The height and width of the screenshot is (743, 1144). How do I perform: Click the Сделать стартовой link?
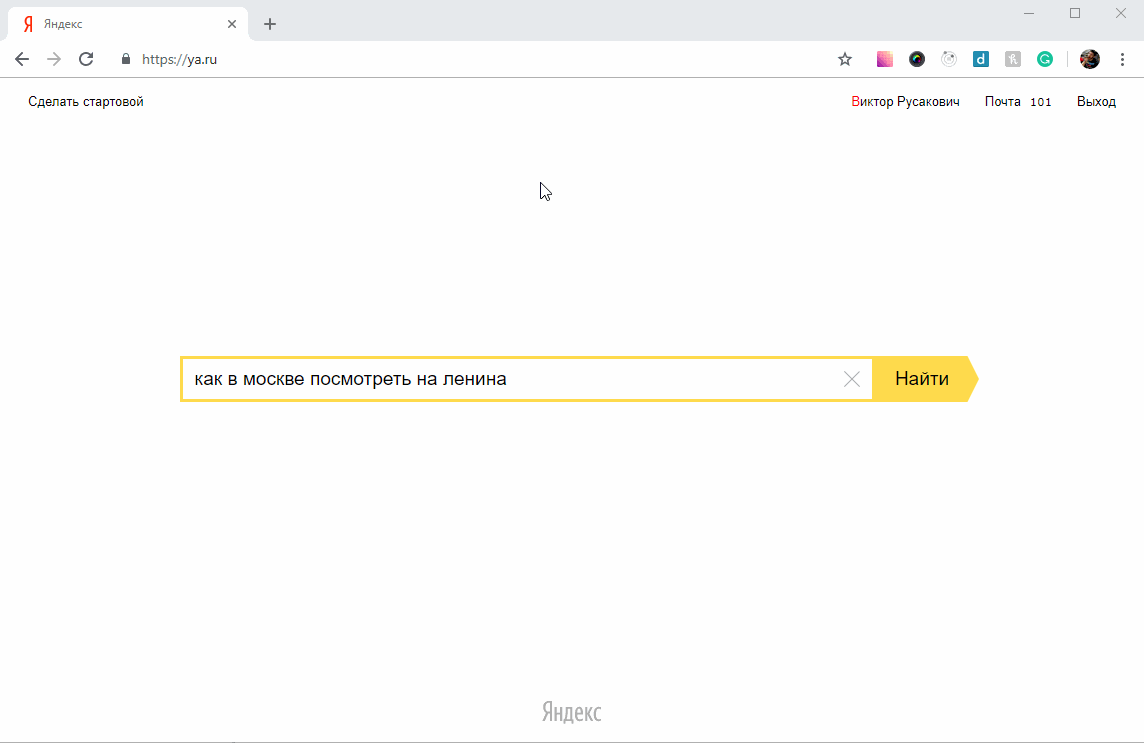click(86, 101)
